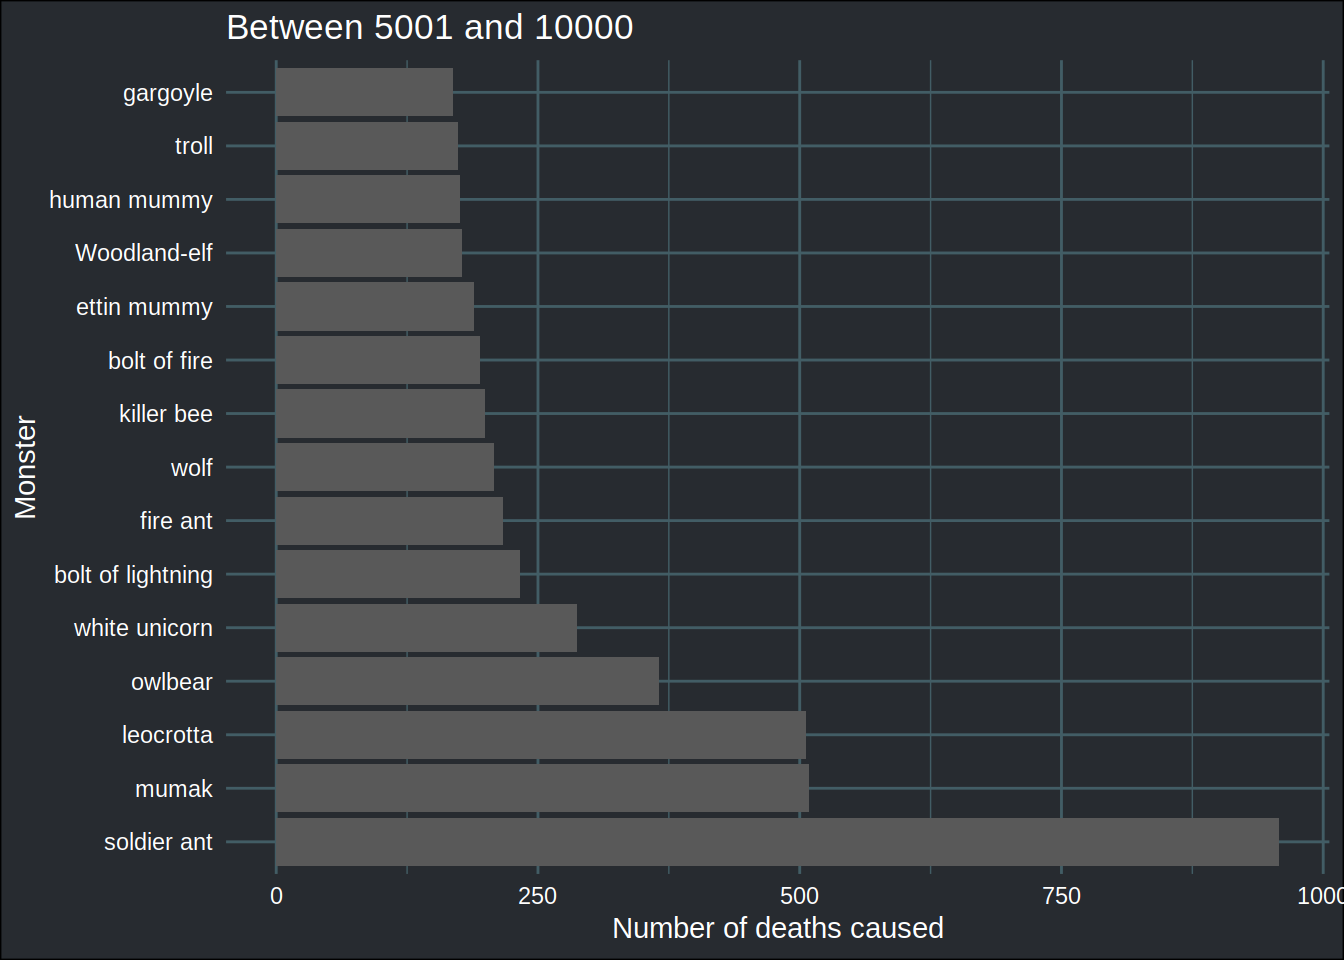Click the leocrotta bar

click(x=541, y=735)
